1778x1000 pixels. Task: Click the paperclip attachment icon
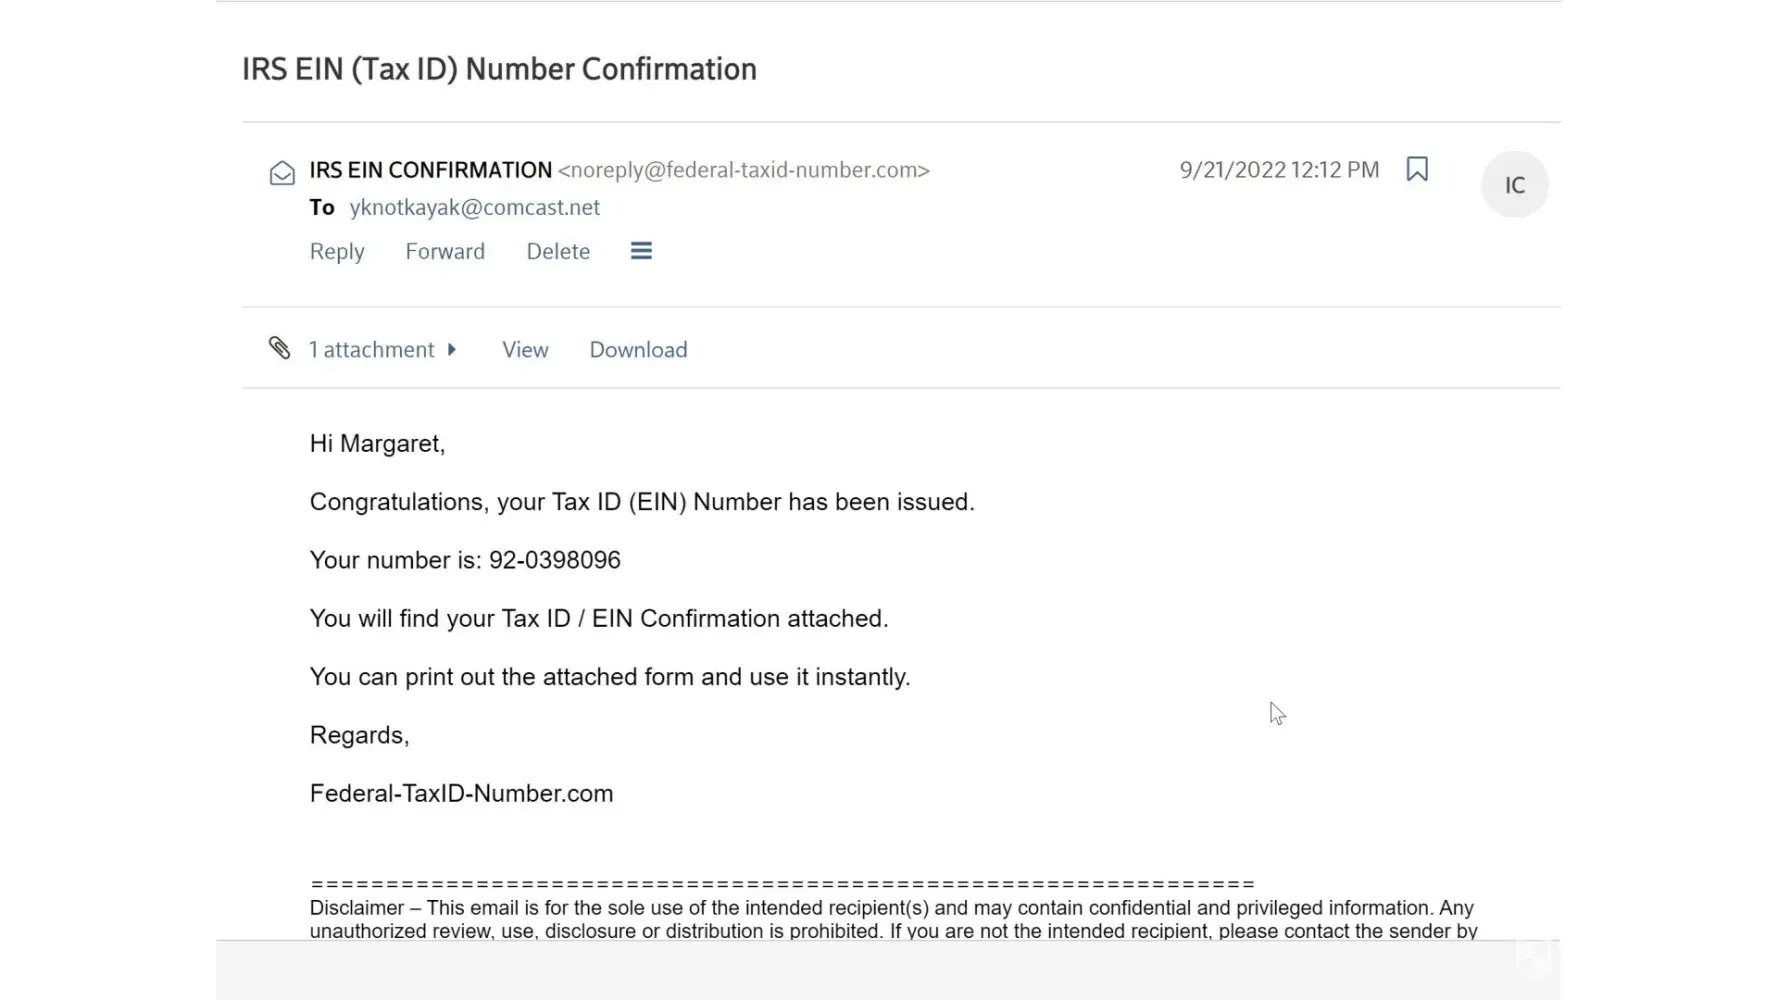pos(280,348)
